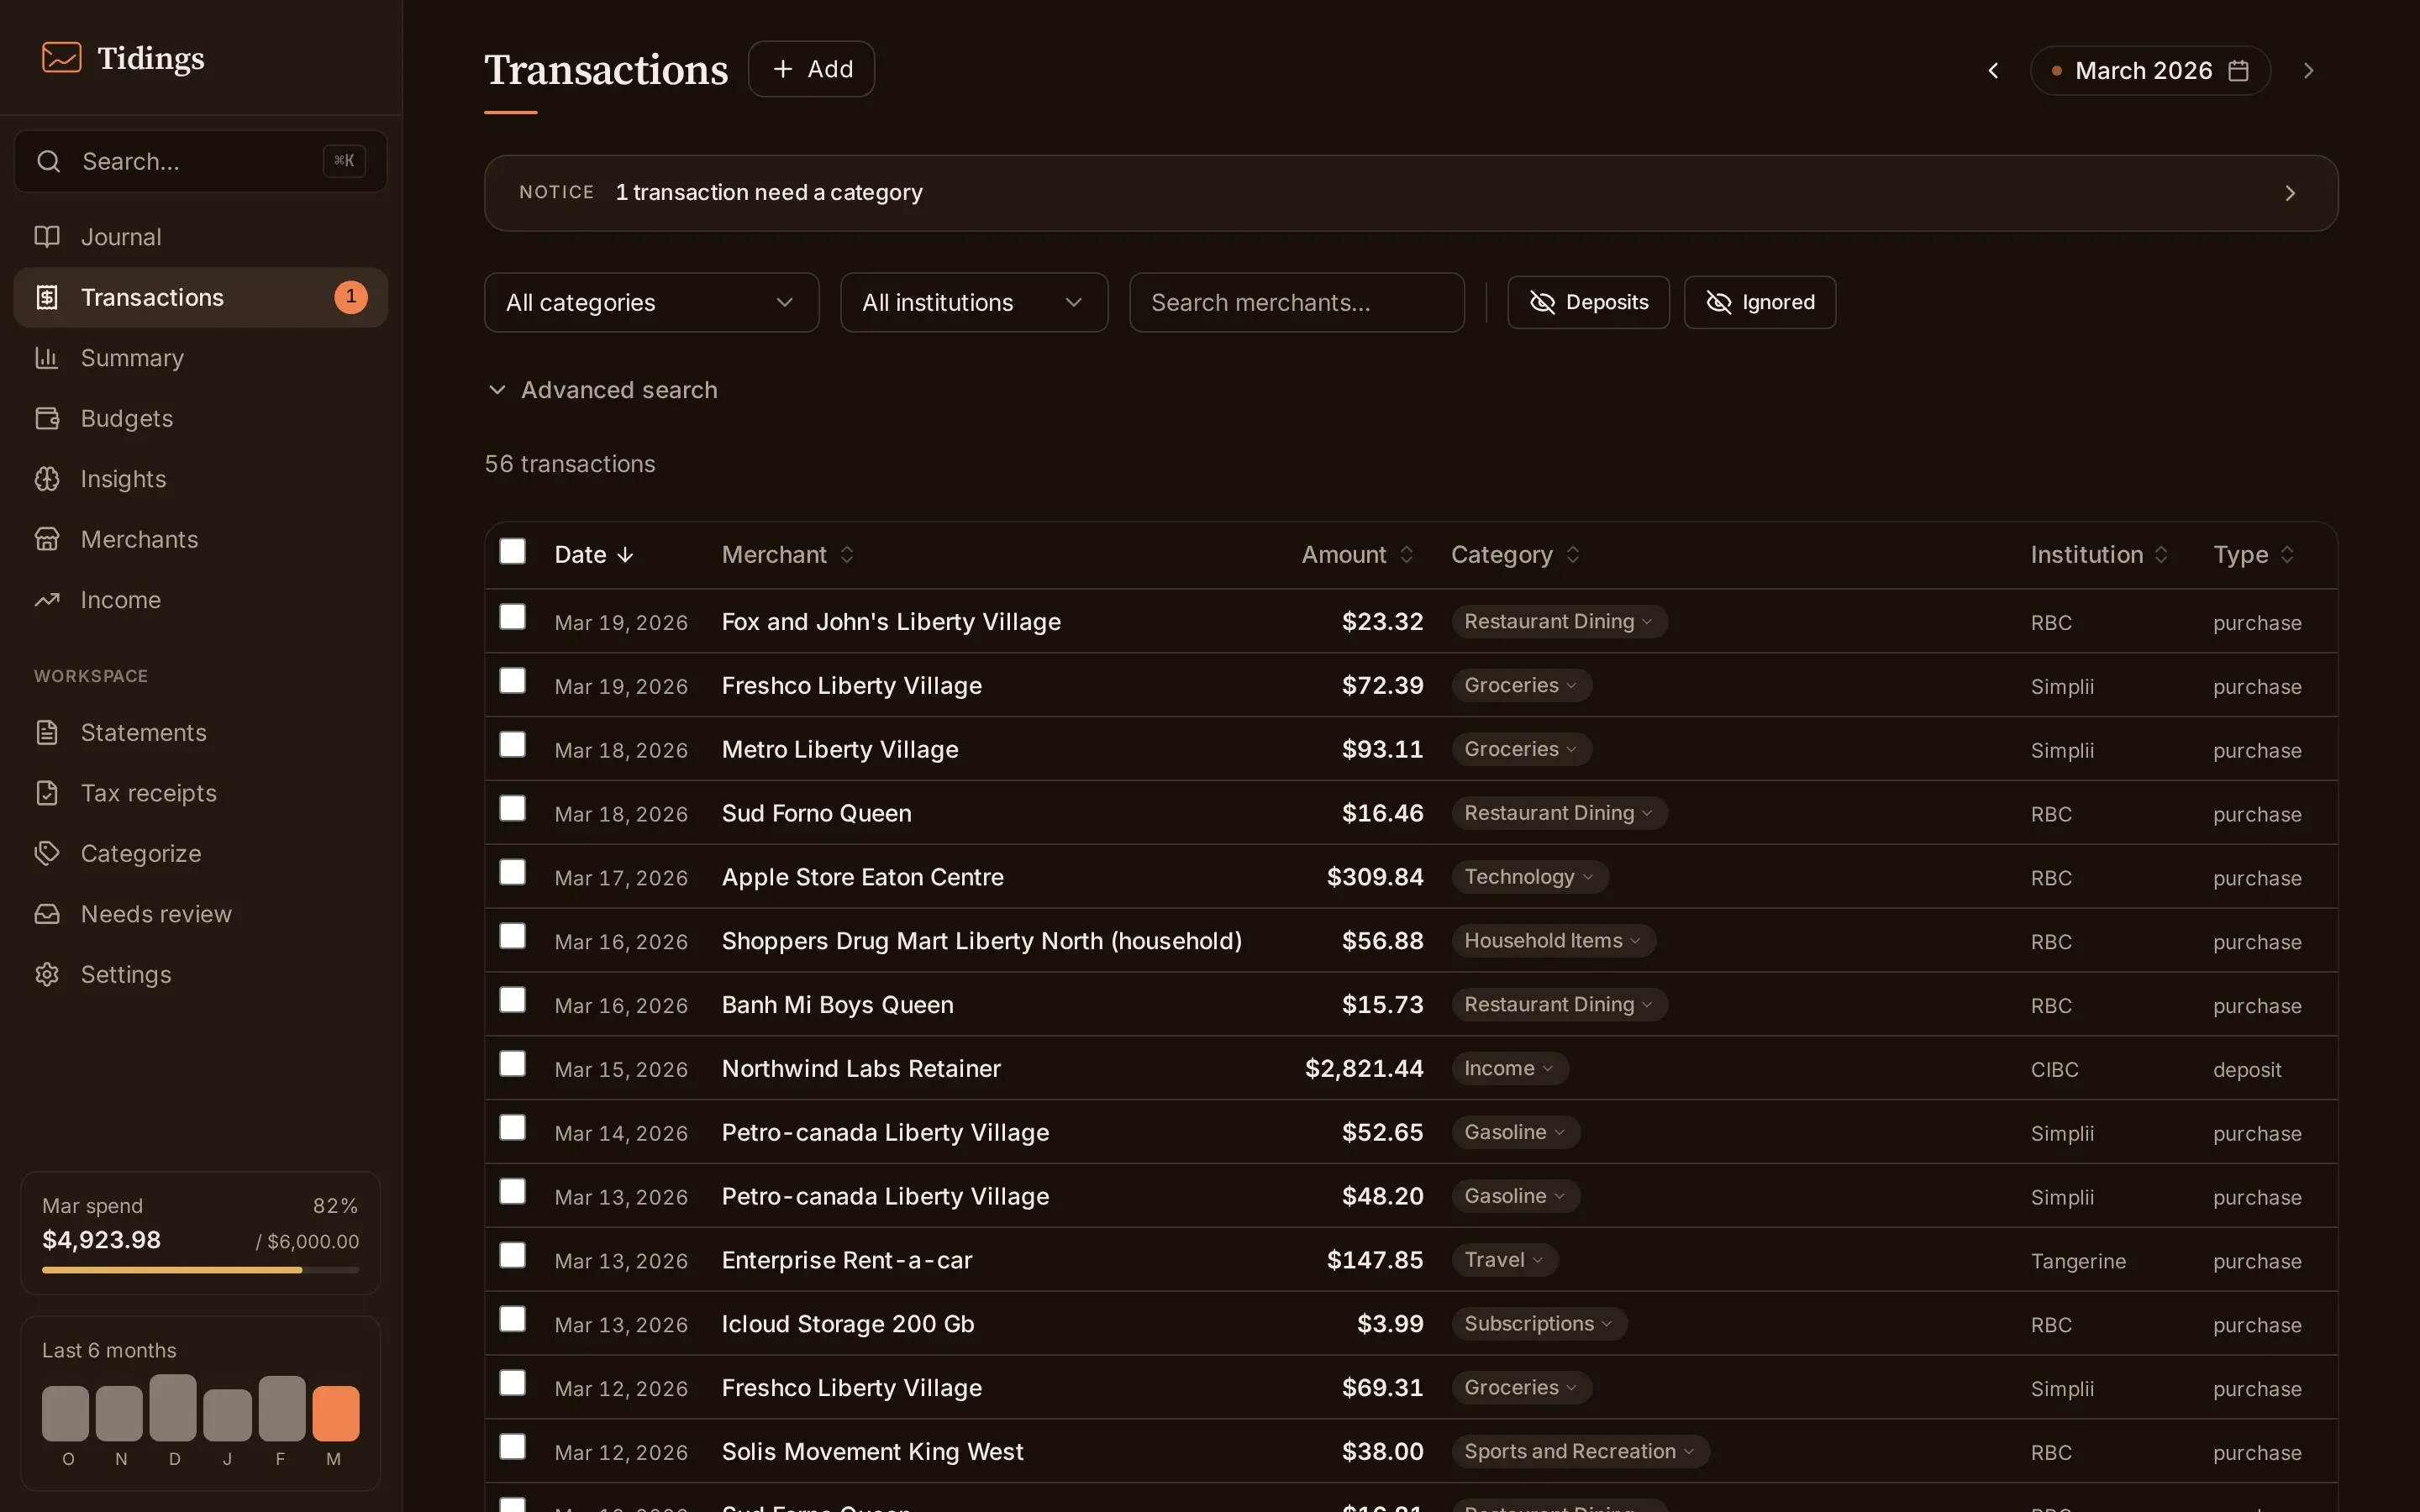Click the $2,821.44 amount cell

point(1364,1069)
